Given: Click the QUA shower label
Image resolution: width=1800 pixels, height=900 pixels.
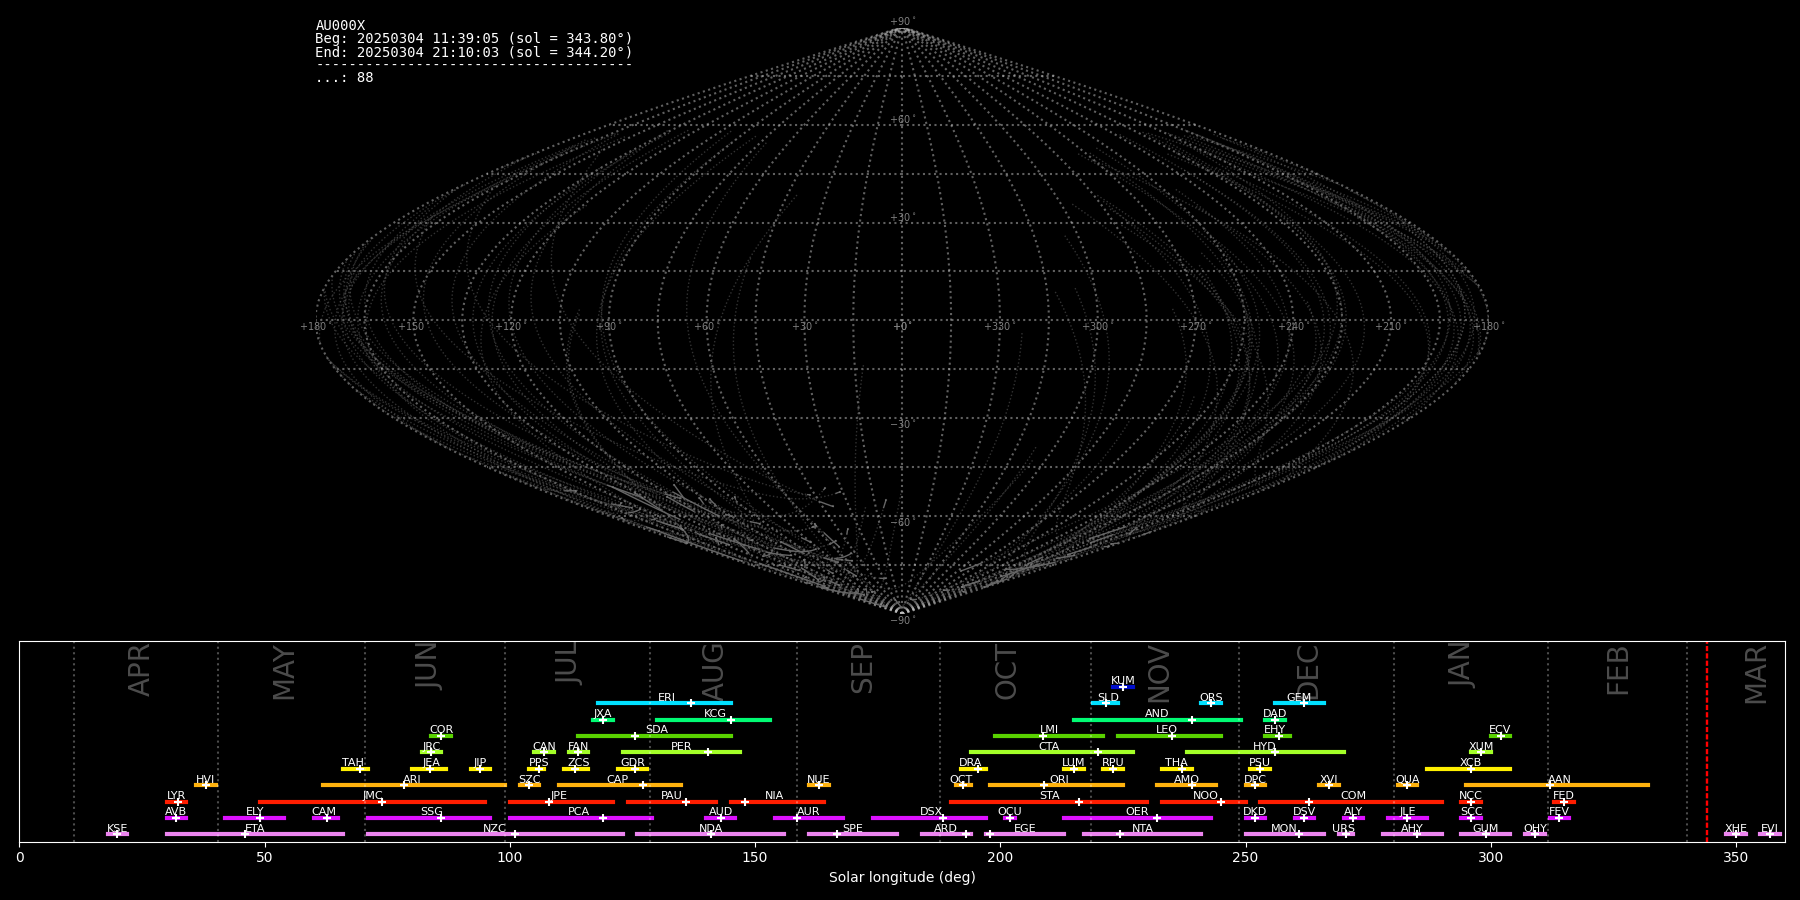Looking at the screenshot, I should tap(1407, 780).
